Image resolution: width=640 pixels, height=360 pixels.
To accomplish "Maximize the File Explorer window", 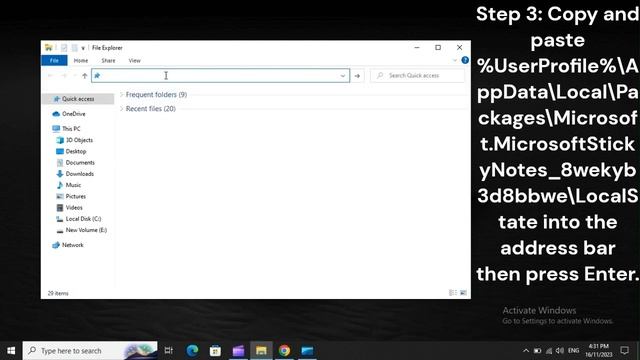I will tap(438, 48).
